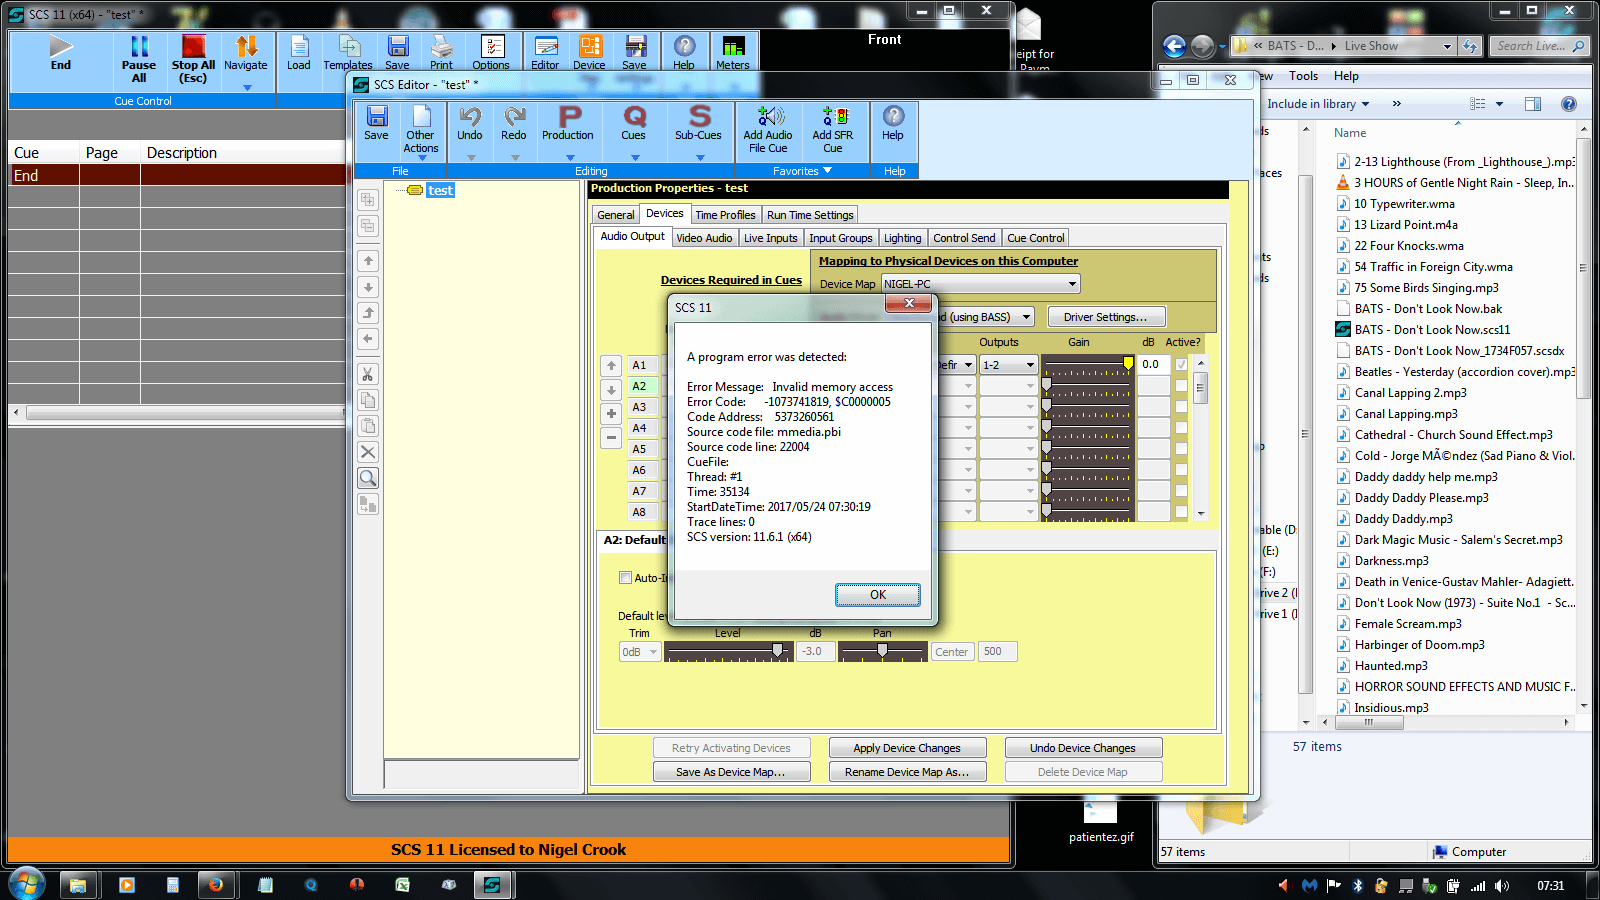Open the Meters icon in main toolbar
Viewport: 1600px width, 900px height.
tap(732, 47)
